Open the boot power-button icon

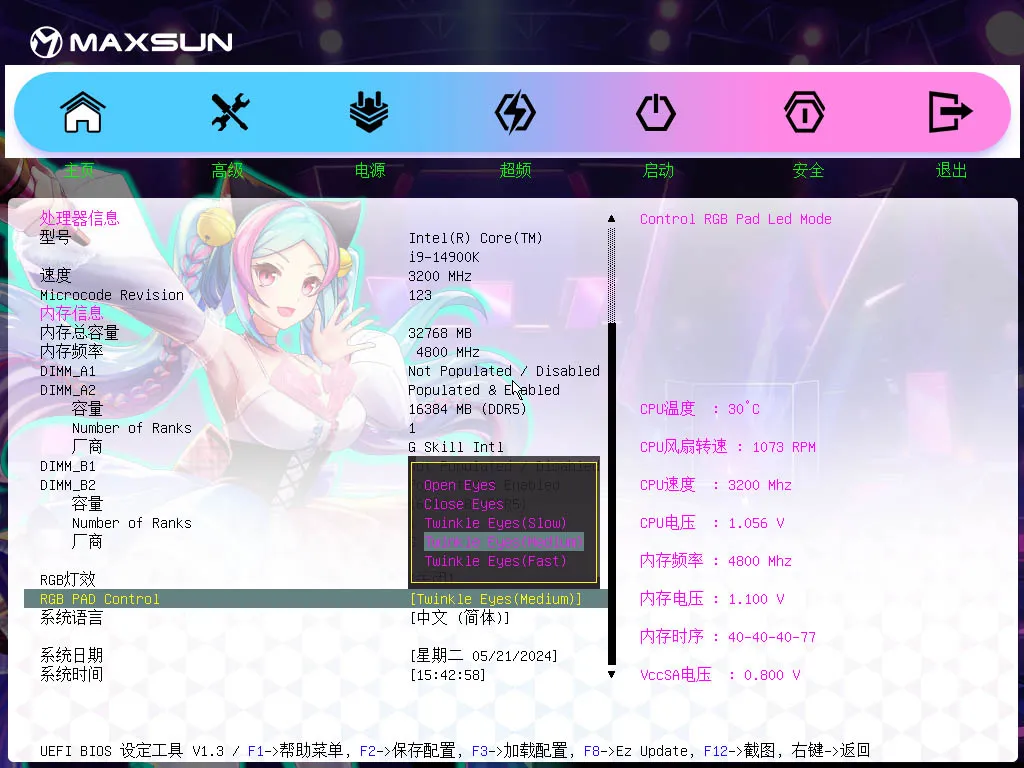(x=656, y=112)
